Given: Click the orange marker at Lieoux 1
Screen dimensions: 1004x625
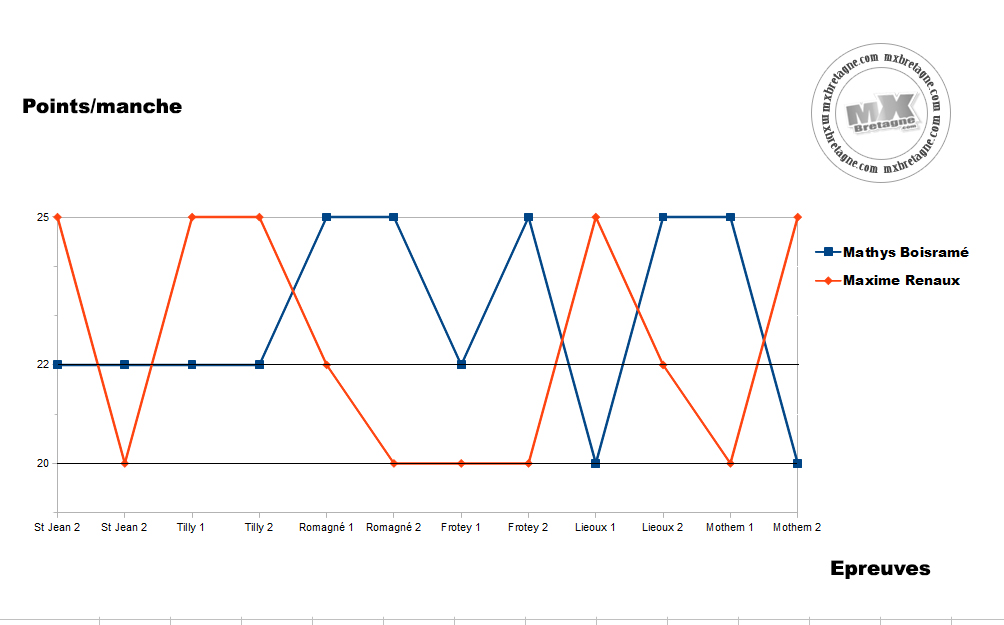Looking at the screenshot, I should pyautogui.click(x=595, y=217).
